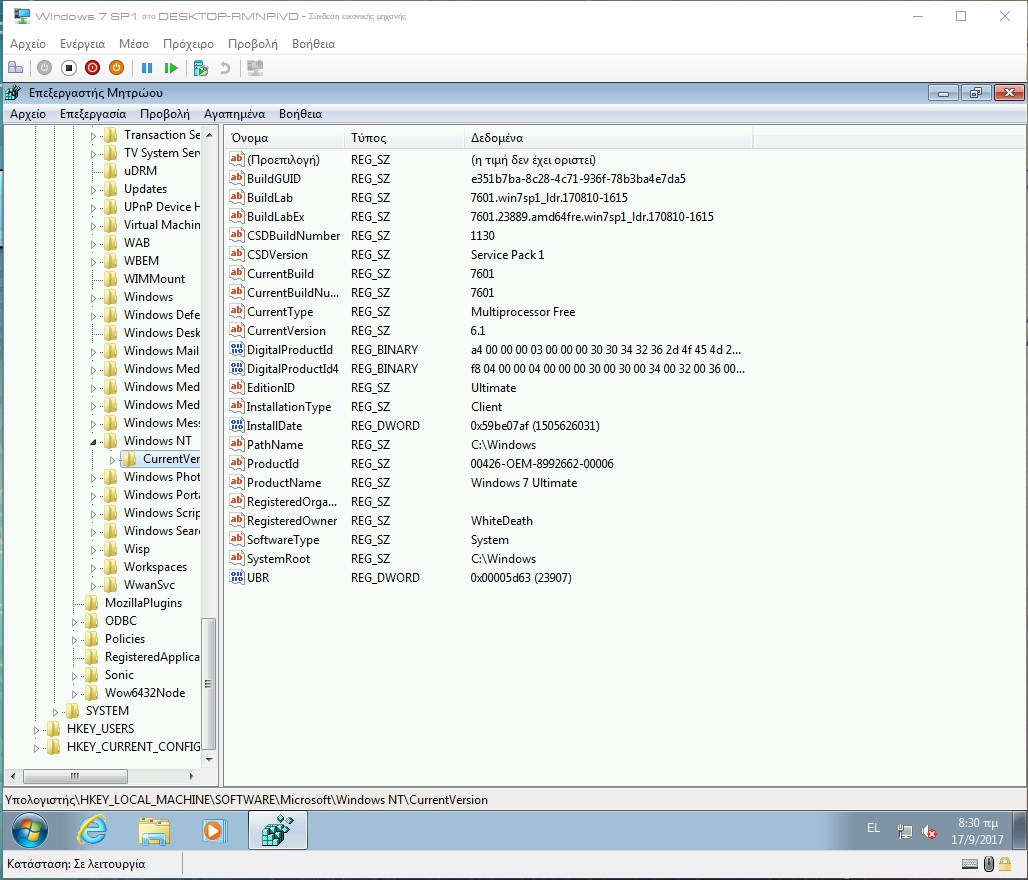Open Internet Explorer from the taskbar
The width and height of the screenshot is (1028, 880).
point(92,830)
